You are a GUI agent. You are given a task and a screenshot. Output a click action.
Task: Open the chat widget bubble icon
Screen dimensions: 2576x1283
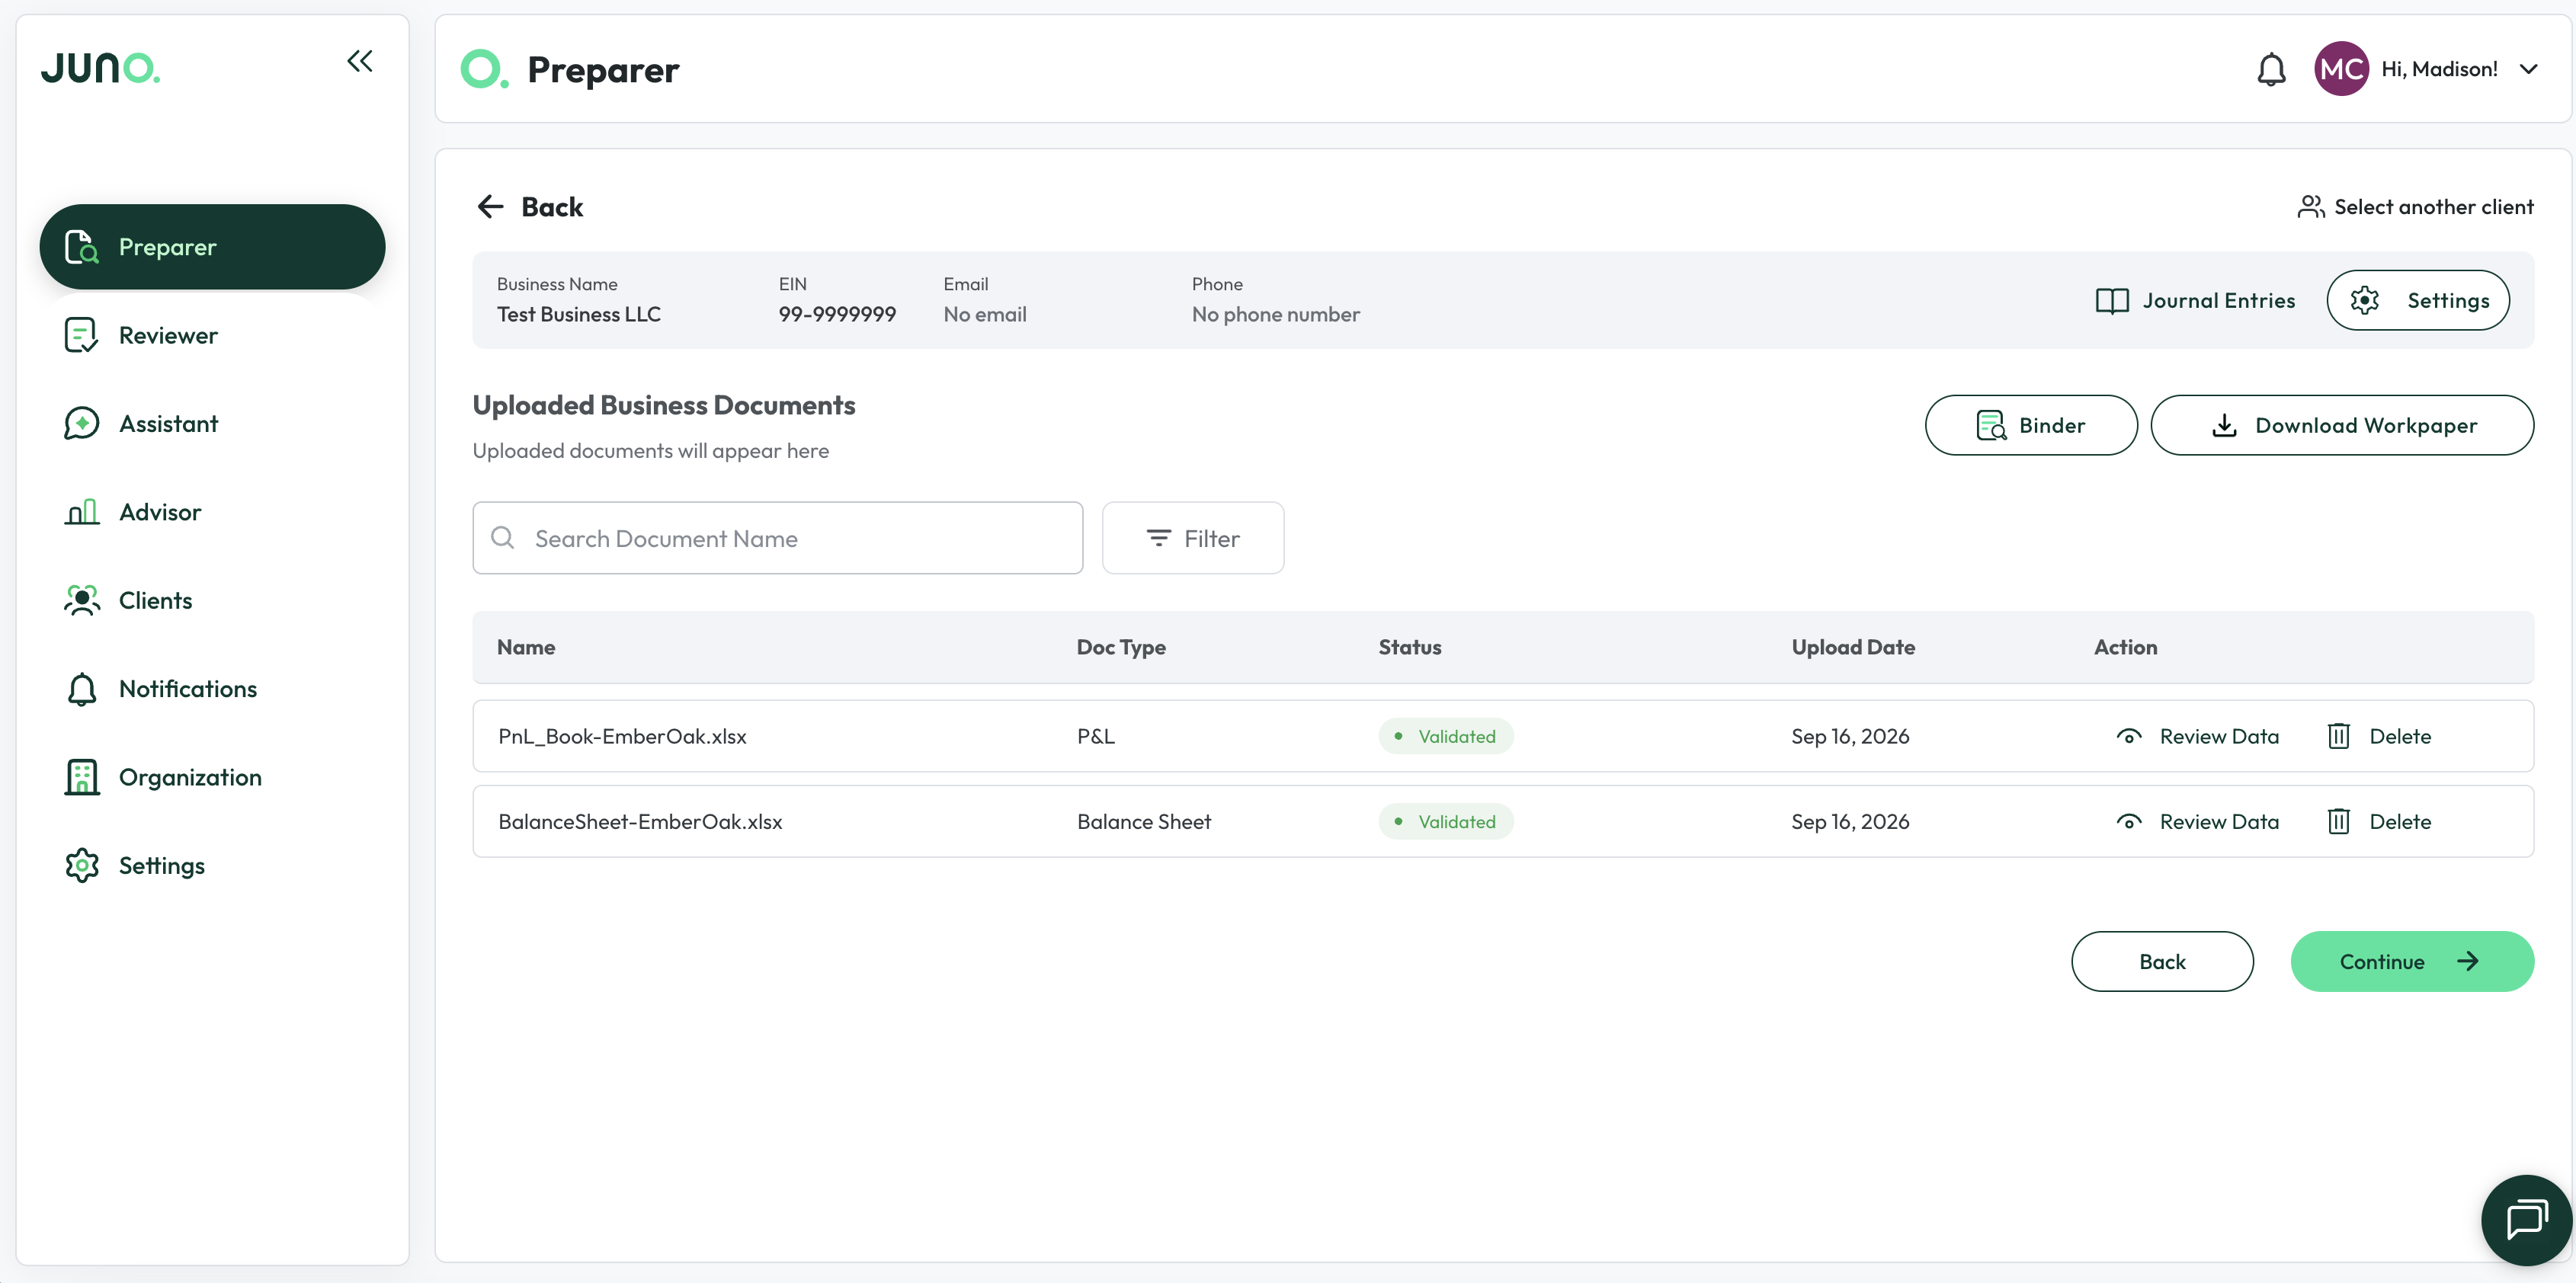[2526, 1220]
